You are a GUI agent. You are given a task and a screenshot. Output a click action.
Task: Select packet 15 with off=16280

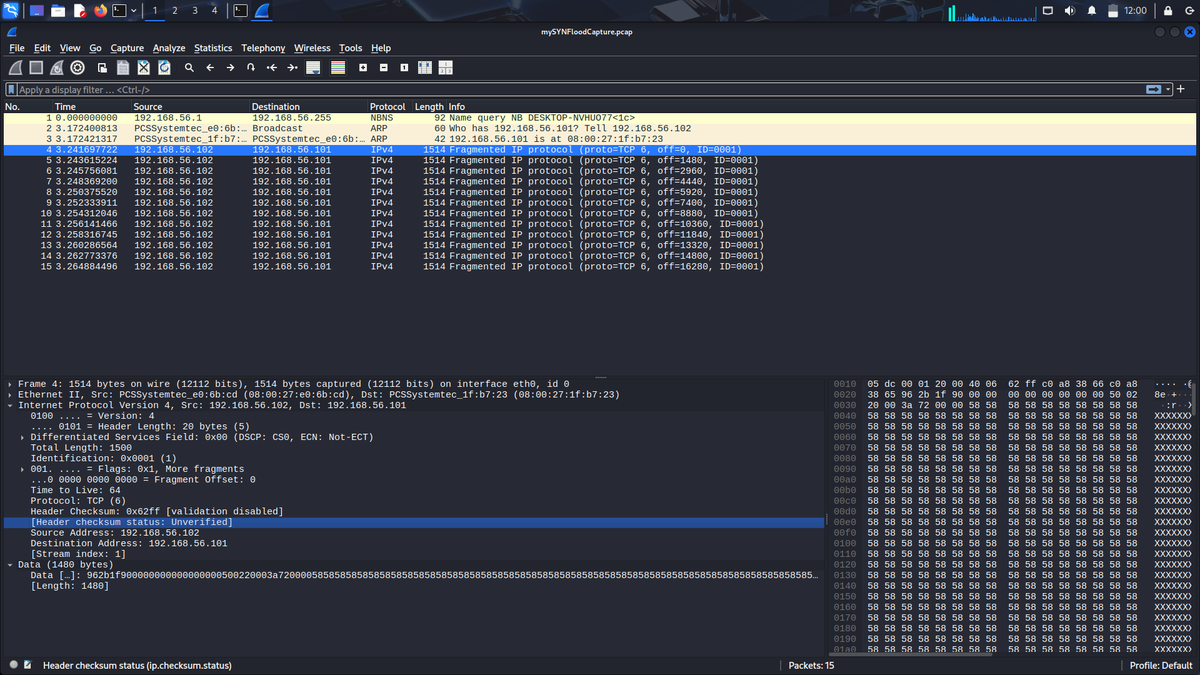600,266
